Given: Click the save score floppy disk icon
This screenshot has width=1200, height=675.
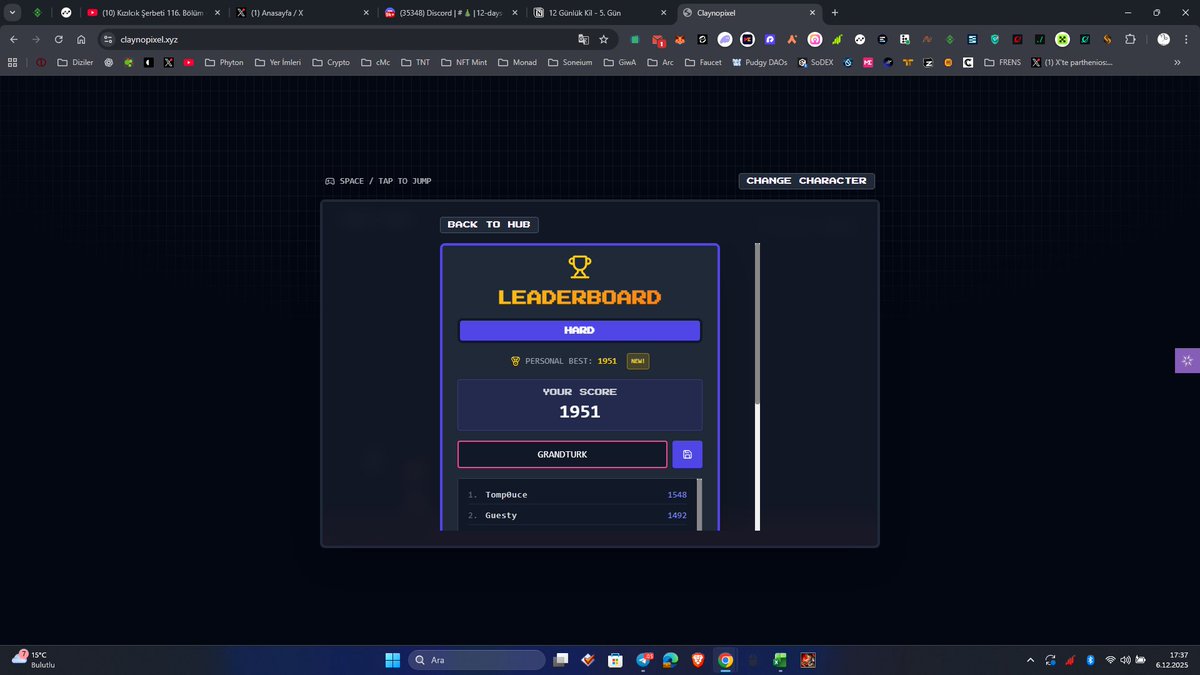Looking at the screenshot, I should coord(687,454).
